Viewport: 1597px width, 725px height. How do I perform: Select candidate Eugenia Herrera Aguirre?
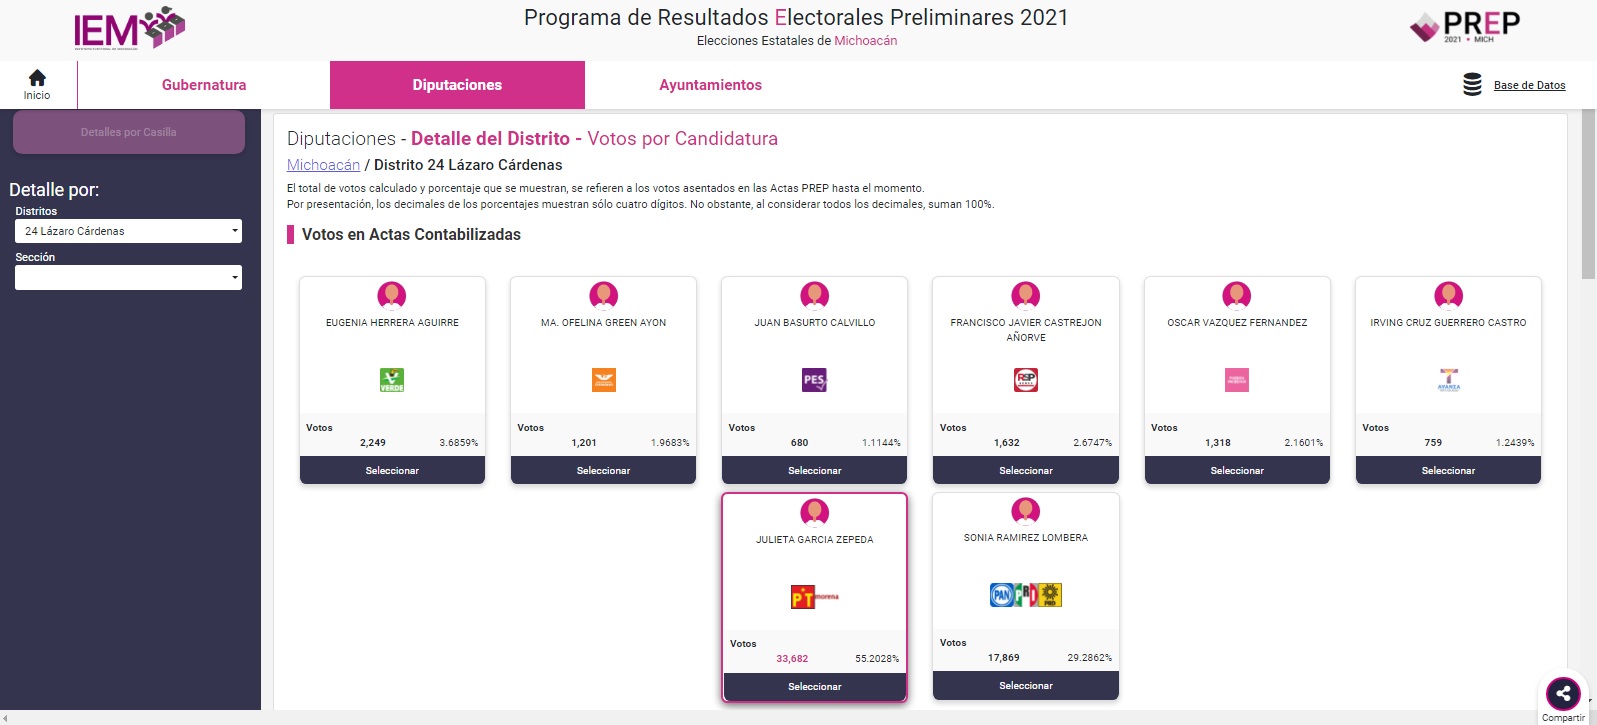(392, 471)
